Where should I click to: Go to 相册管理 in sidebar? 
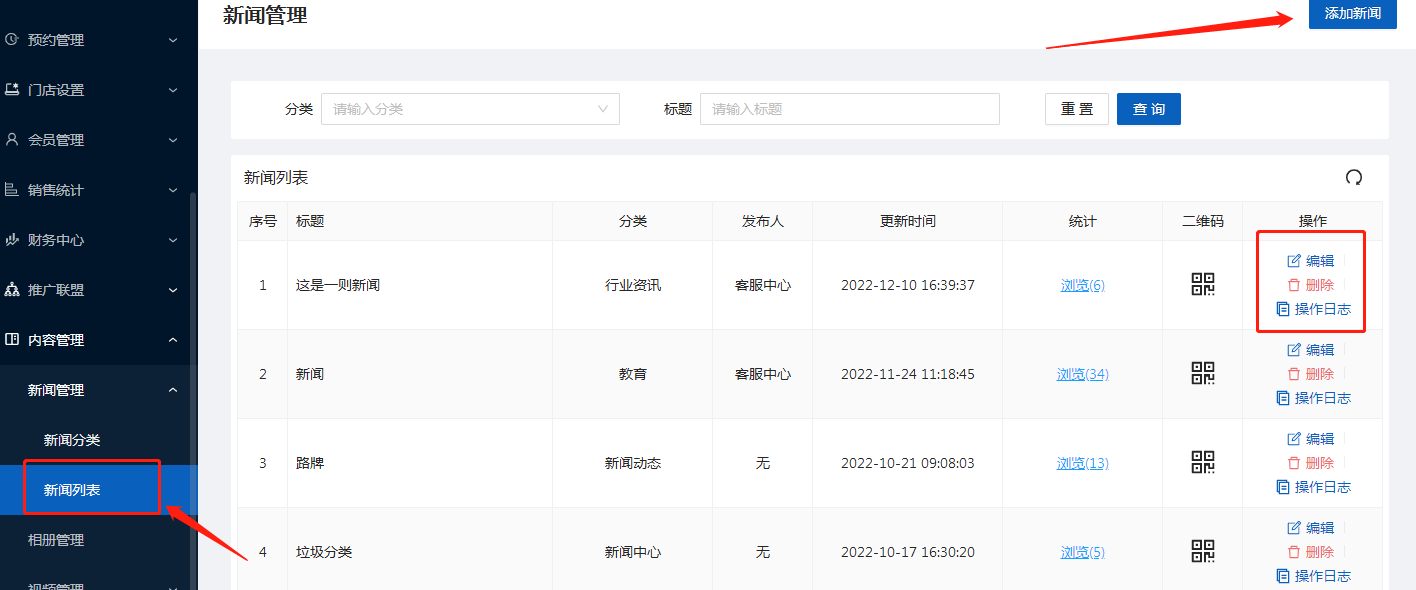[56, 540]
